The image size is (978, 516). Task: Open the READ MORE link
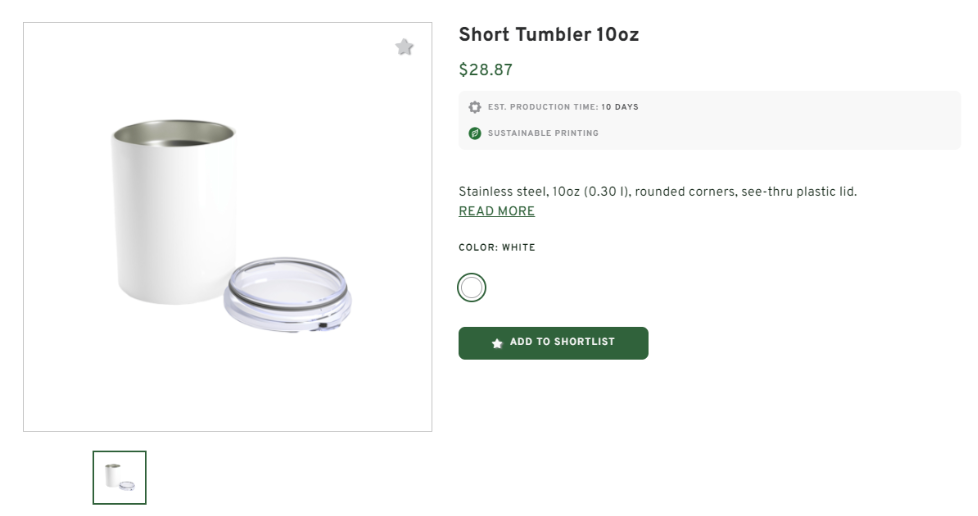(496, 211)
